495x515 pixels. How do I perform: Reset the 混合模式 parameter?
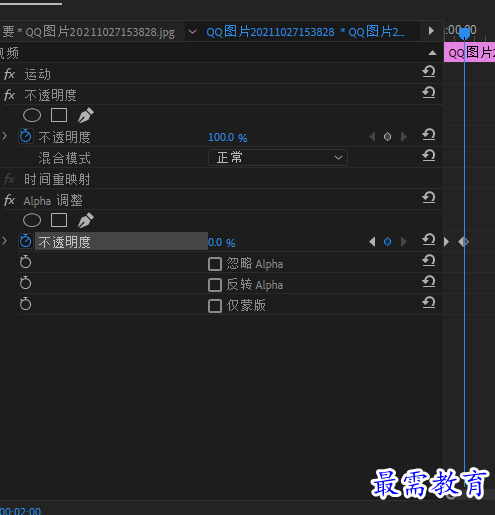[x=429, y=155]
